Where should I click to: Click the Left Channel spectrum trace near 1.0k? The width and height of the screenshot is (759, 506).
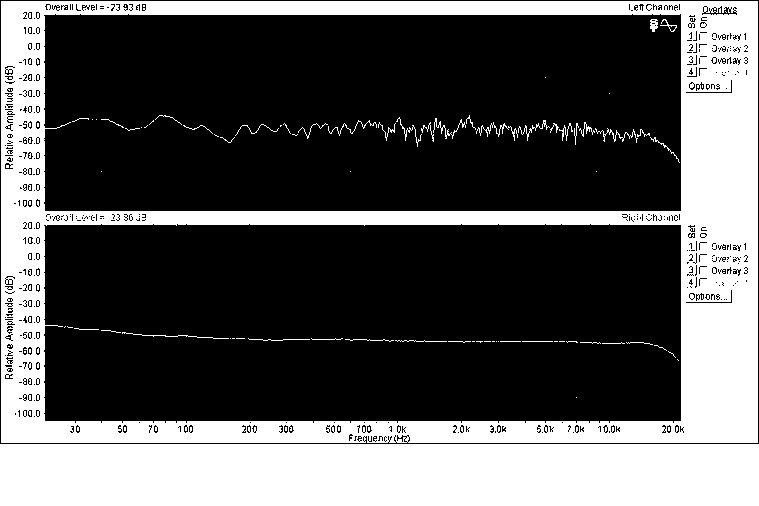click(x=397, y=121)
